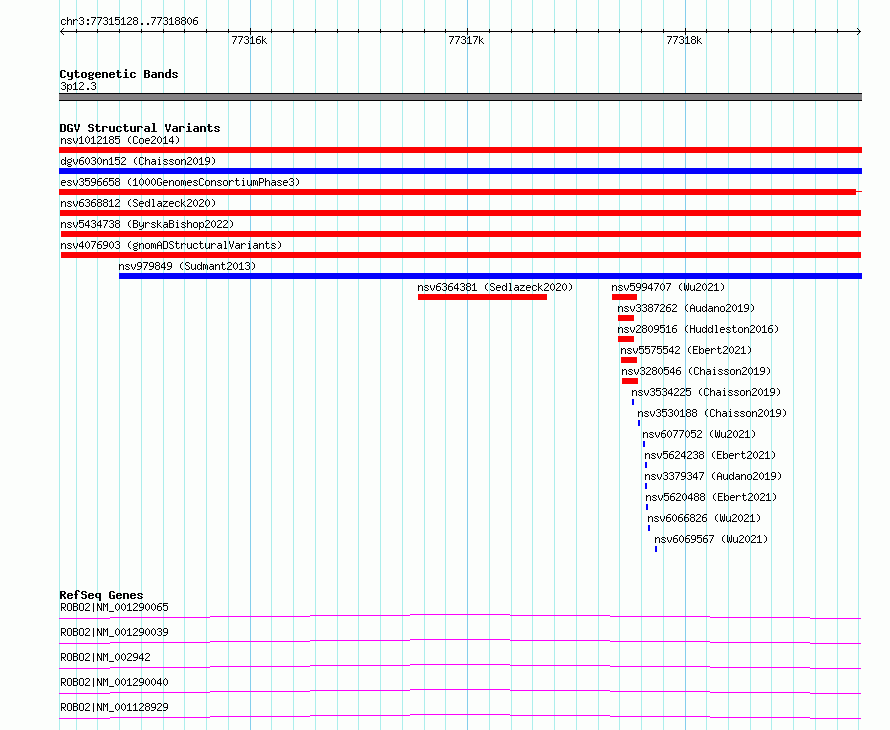
Task: Click nsv979849 (Sudmant2013) label
Action: [187, 266]
